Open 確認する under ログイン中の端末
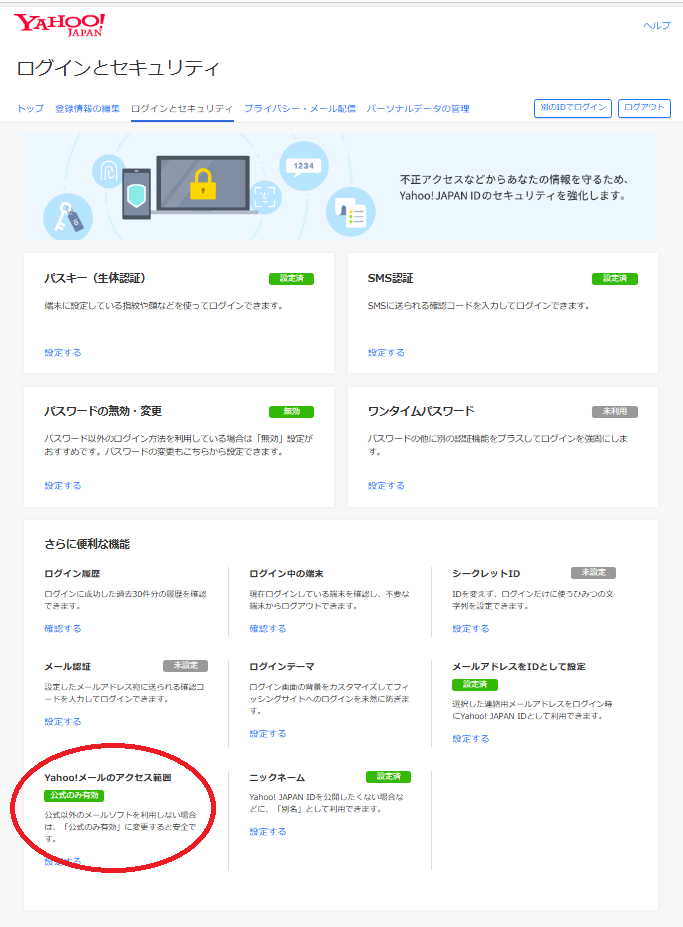 268,628
